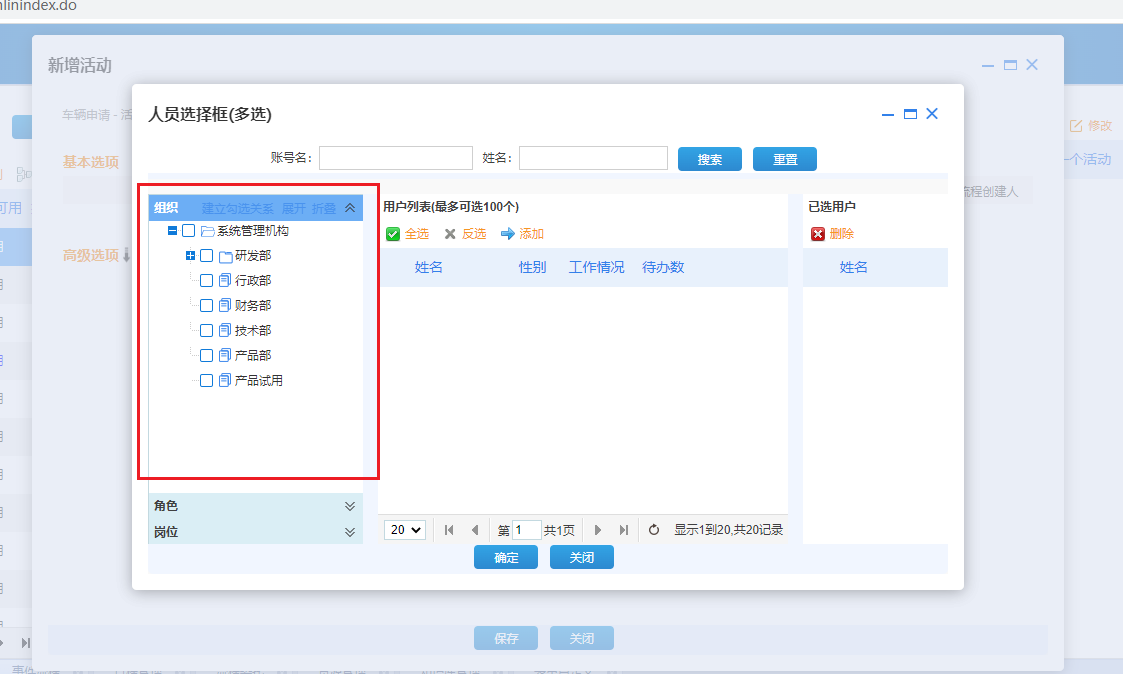Screen dimensions: 1123x674
Task: Go to next page in pager
Action: 598,530
